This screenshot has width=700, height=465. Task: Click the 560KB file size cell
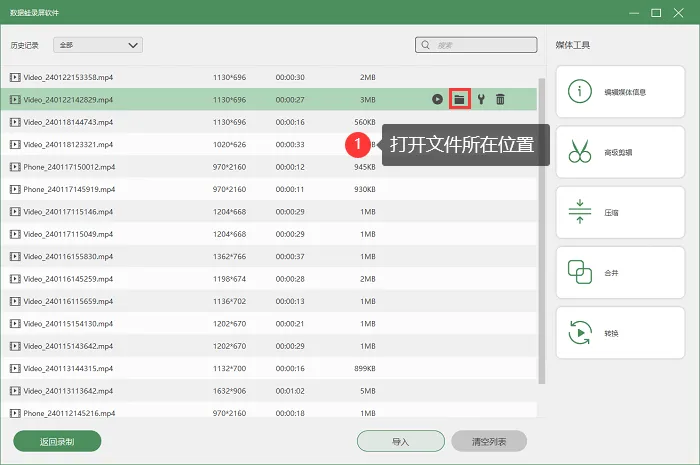click(x=365, y=122)
